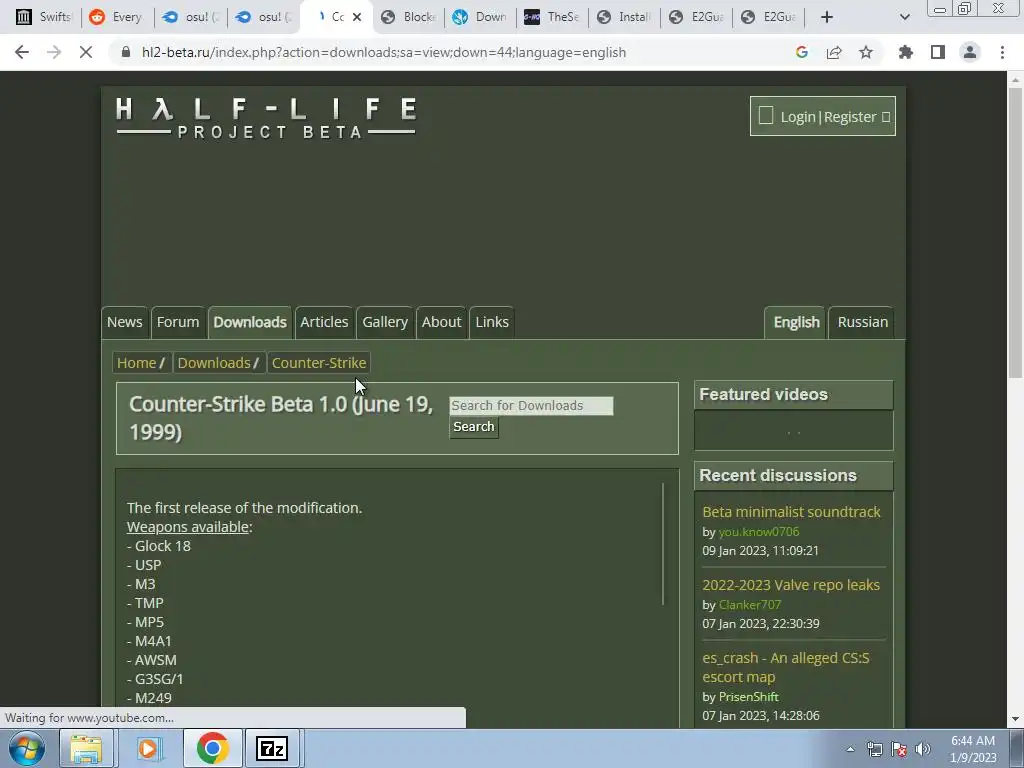Viewport: 1024px width, 768px height.
Task: Open the About menu item
Action: tap(441, 322)
